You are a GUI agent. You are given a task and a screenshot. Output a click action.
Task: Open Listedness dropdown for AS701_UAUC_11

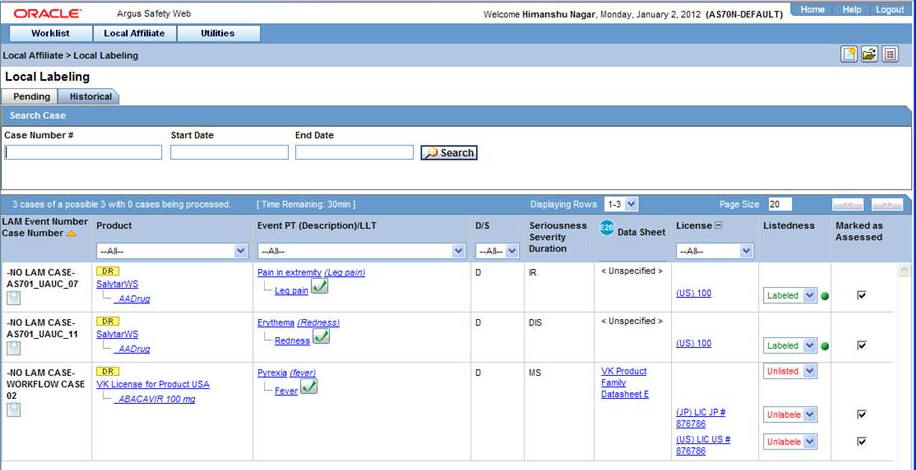[x=790, y=346]
